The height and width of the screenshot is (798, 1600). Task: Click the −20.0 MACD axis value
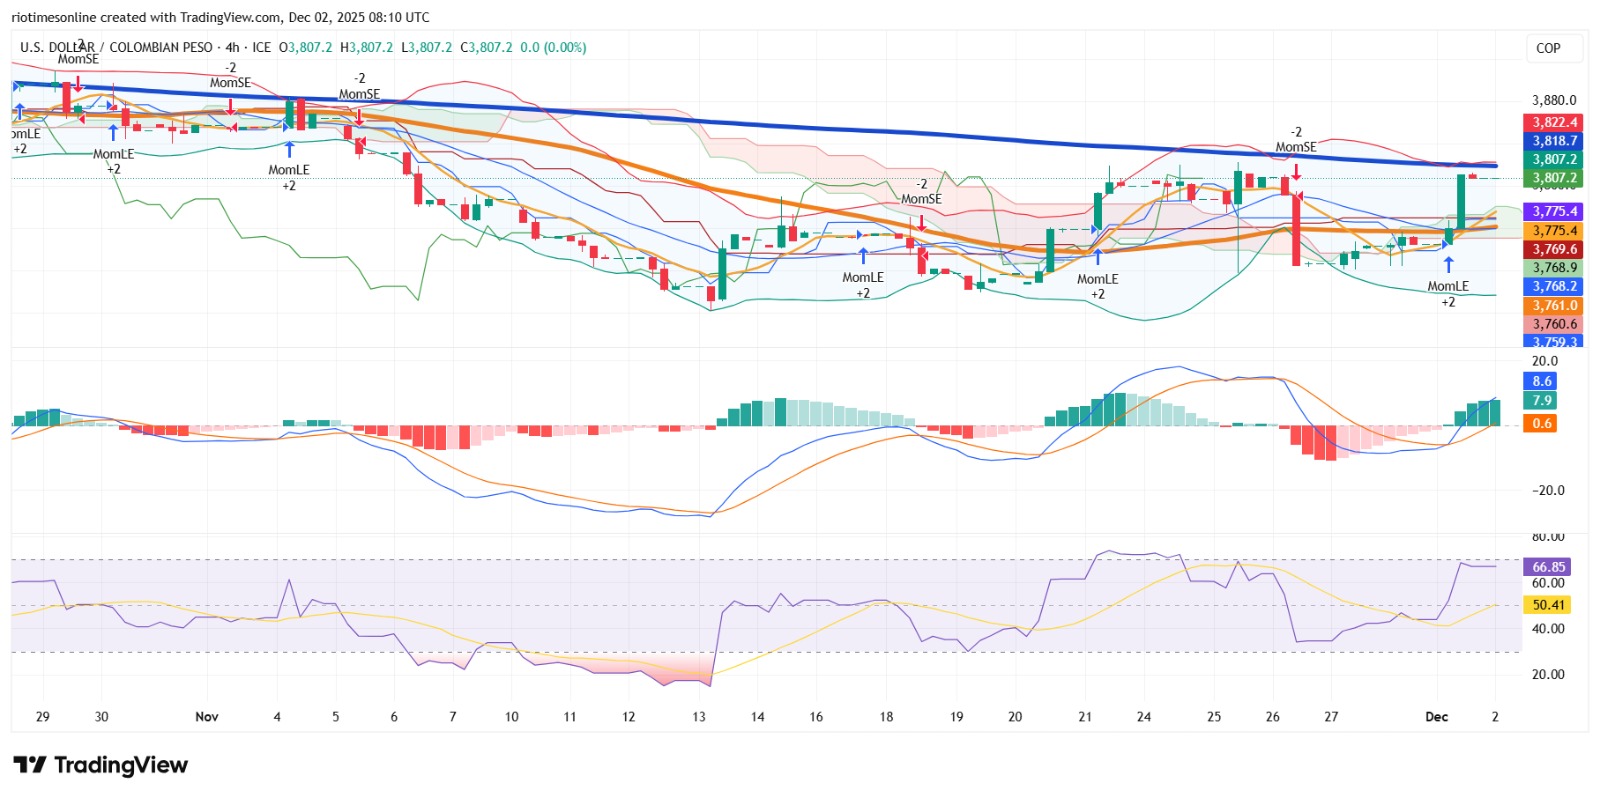click(1548, 490)
